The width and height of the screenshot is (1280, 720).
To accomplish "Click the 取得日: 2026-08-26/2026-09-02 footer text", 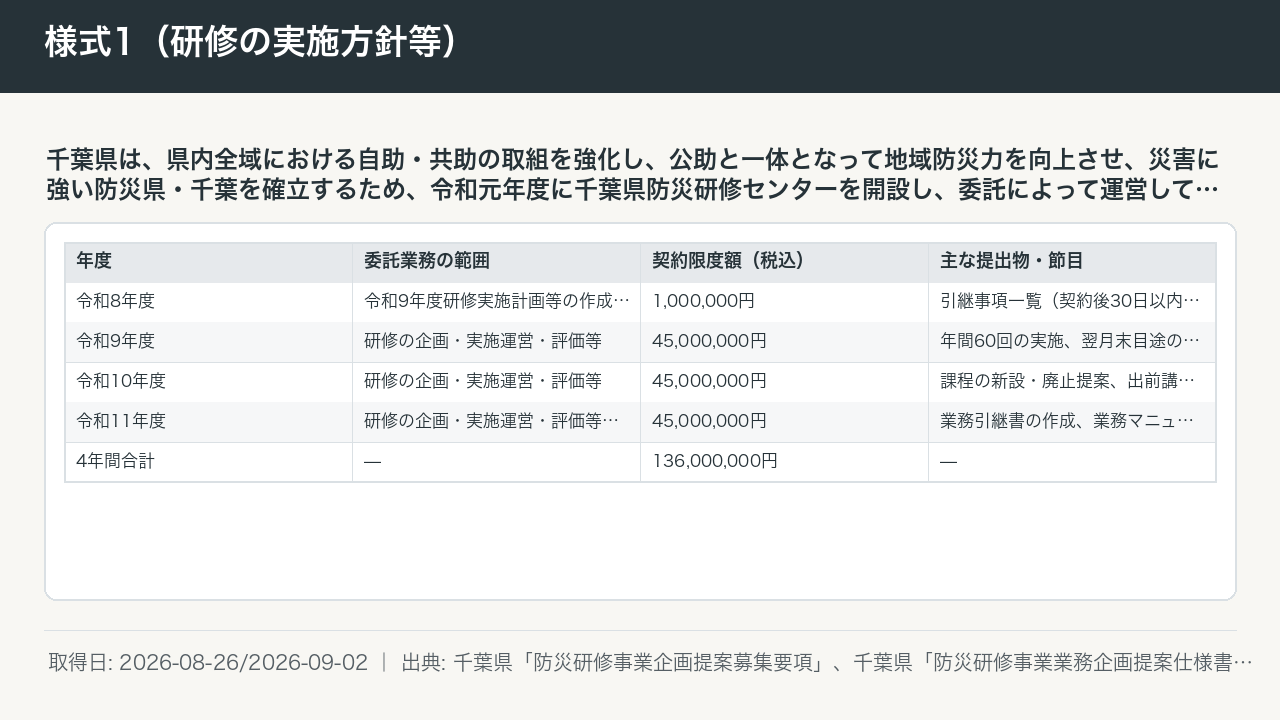I will point(208,662).
